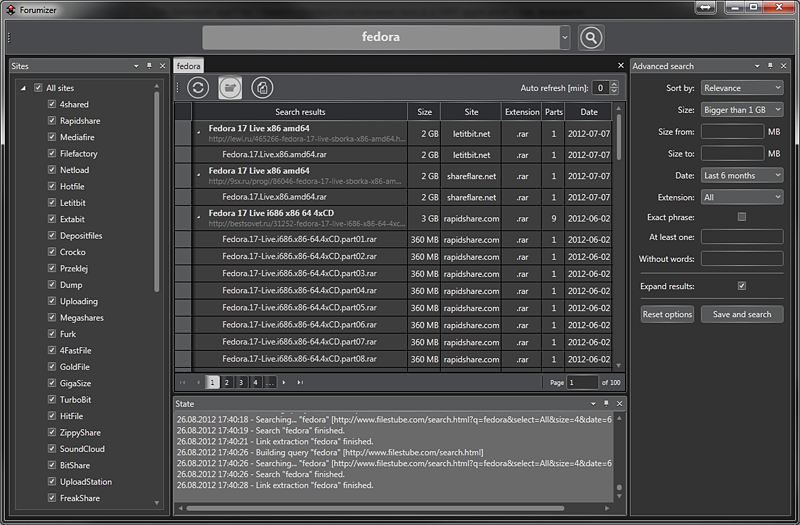This screenshot has height=525, width=800.
Task: Pin the Advanced search panel
Action: 770,66
